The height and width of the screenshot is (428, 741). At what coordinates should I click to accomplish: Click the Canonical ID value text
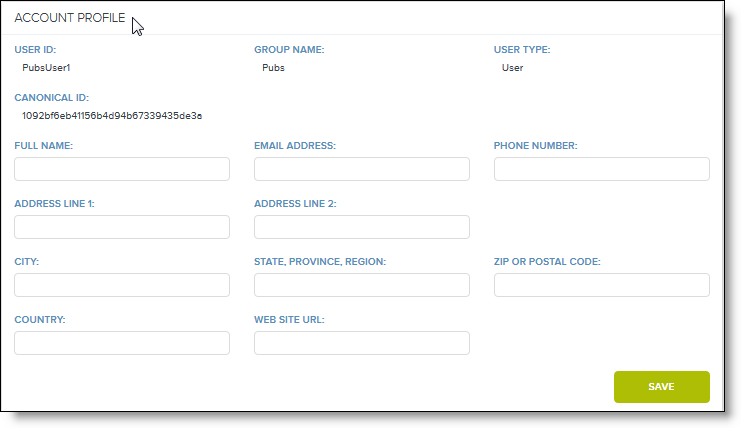(112, 116)
